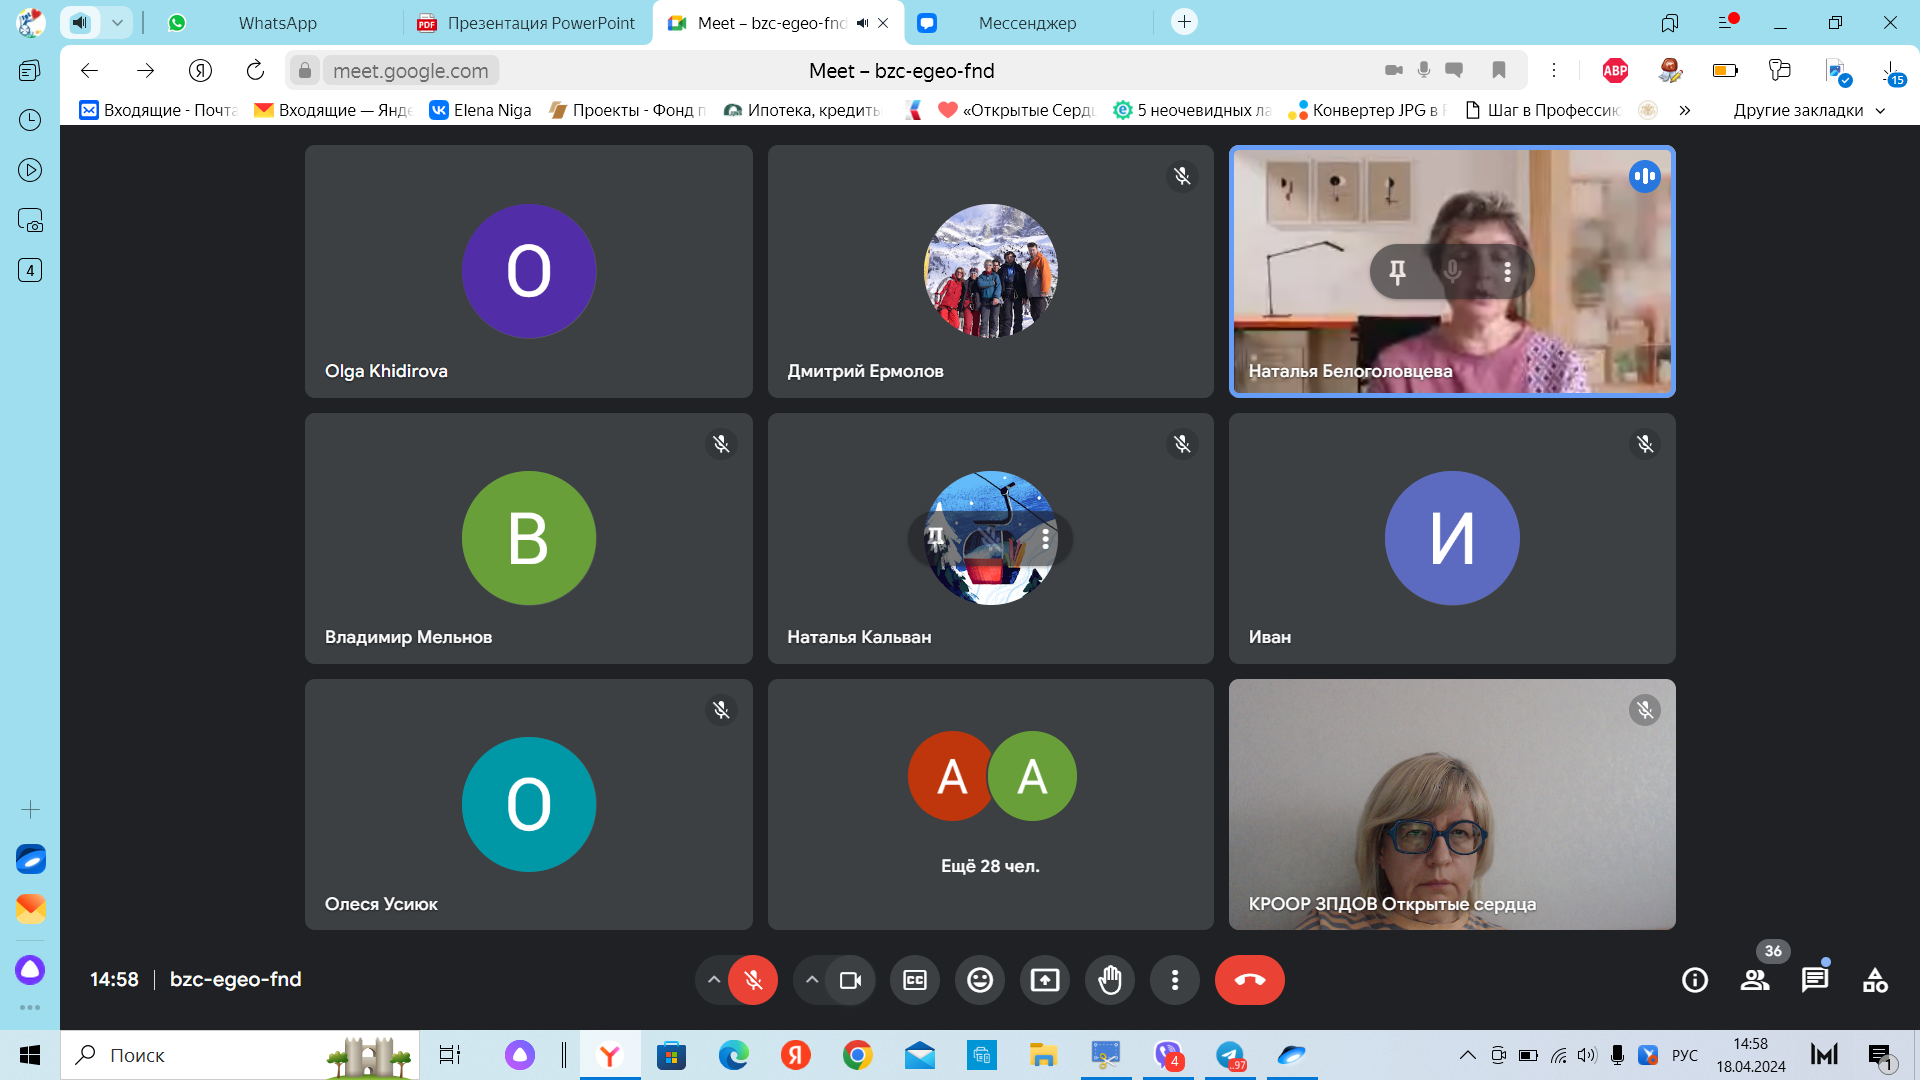Open meeting details info icon

pos(1695,980)
